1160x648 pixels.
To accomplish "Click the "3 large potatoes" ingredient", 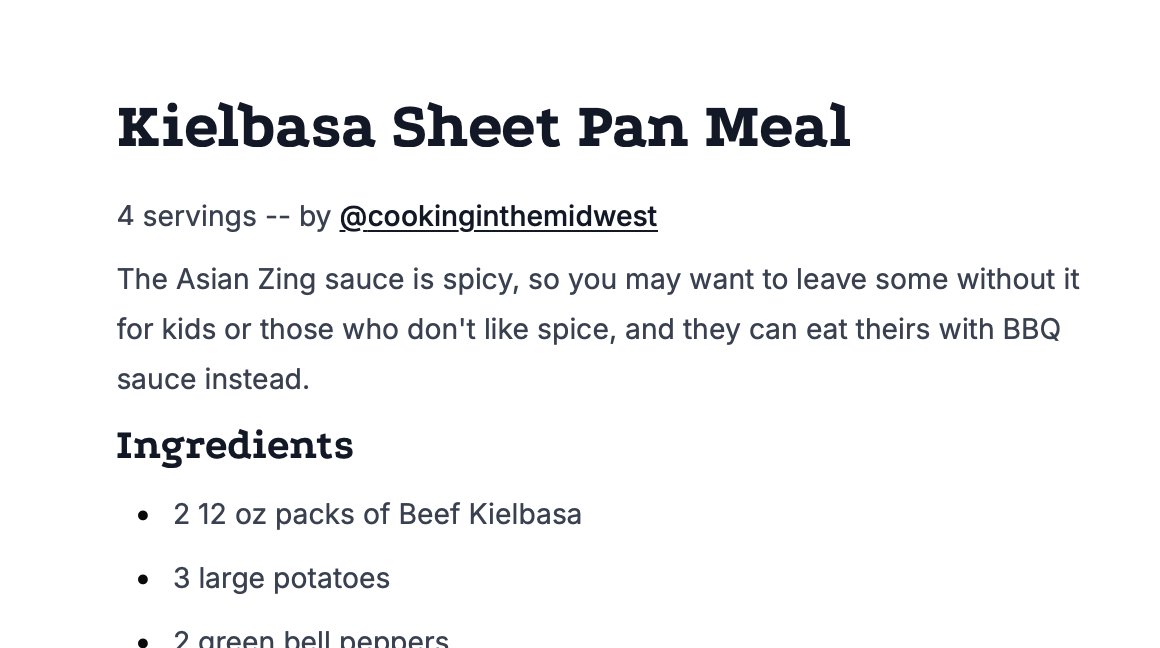I will pos(281,578).
